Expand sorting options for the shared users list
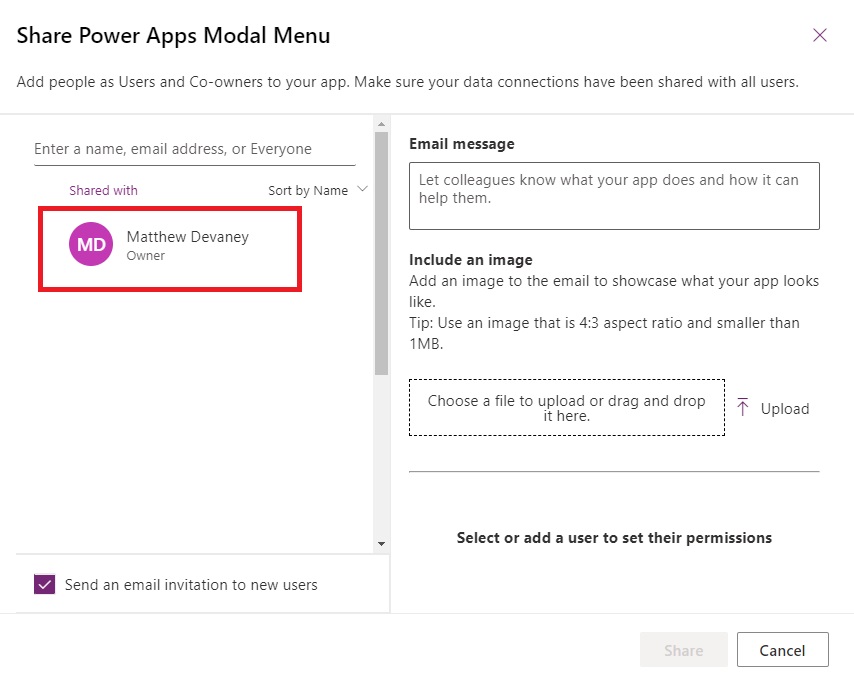Screen dimensions: 854x689 click(x=362, y=189)
